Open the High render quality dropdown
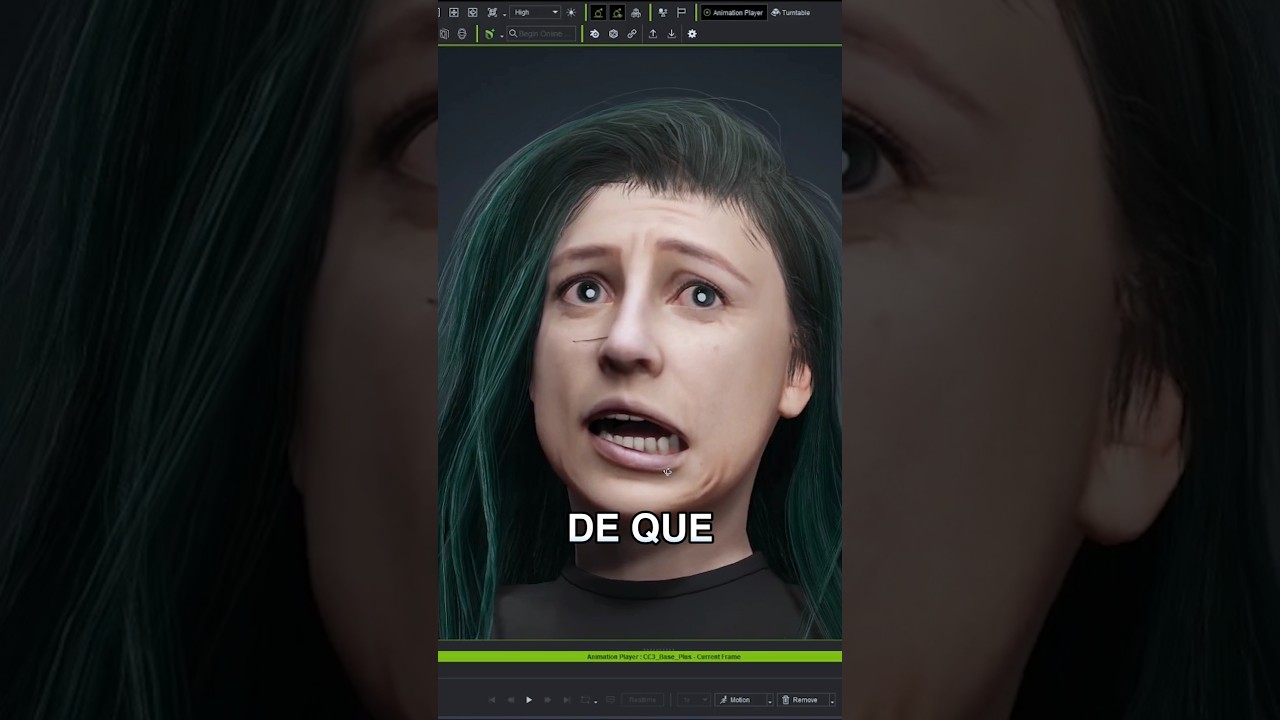This screenshot has width=1280, height=720. point(535,12)
